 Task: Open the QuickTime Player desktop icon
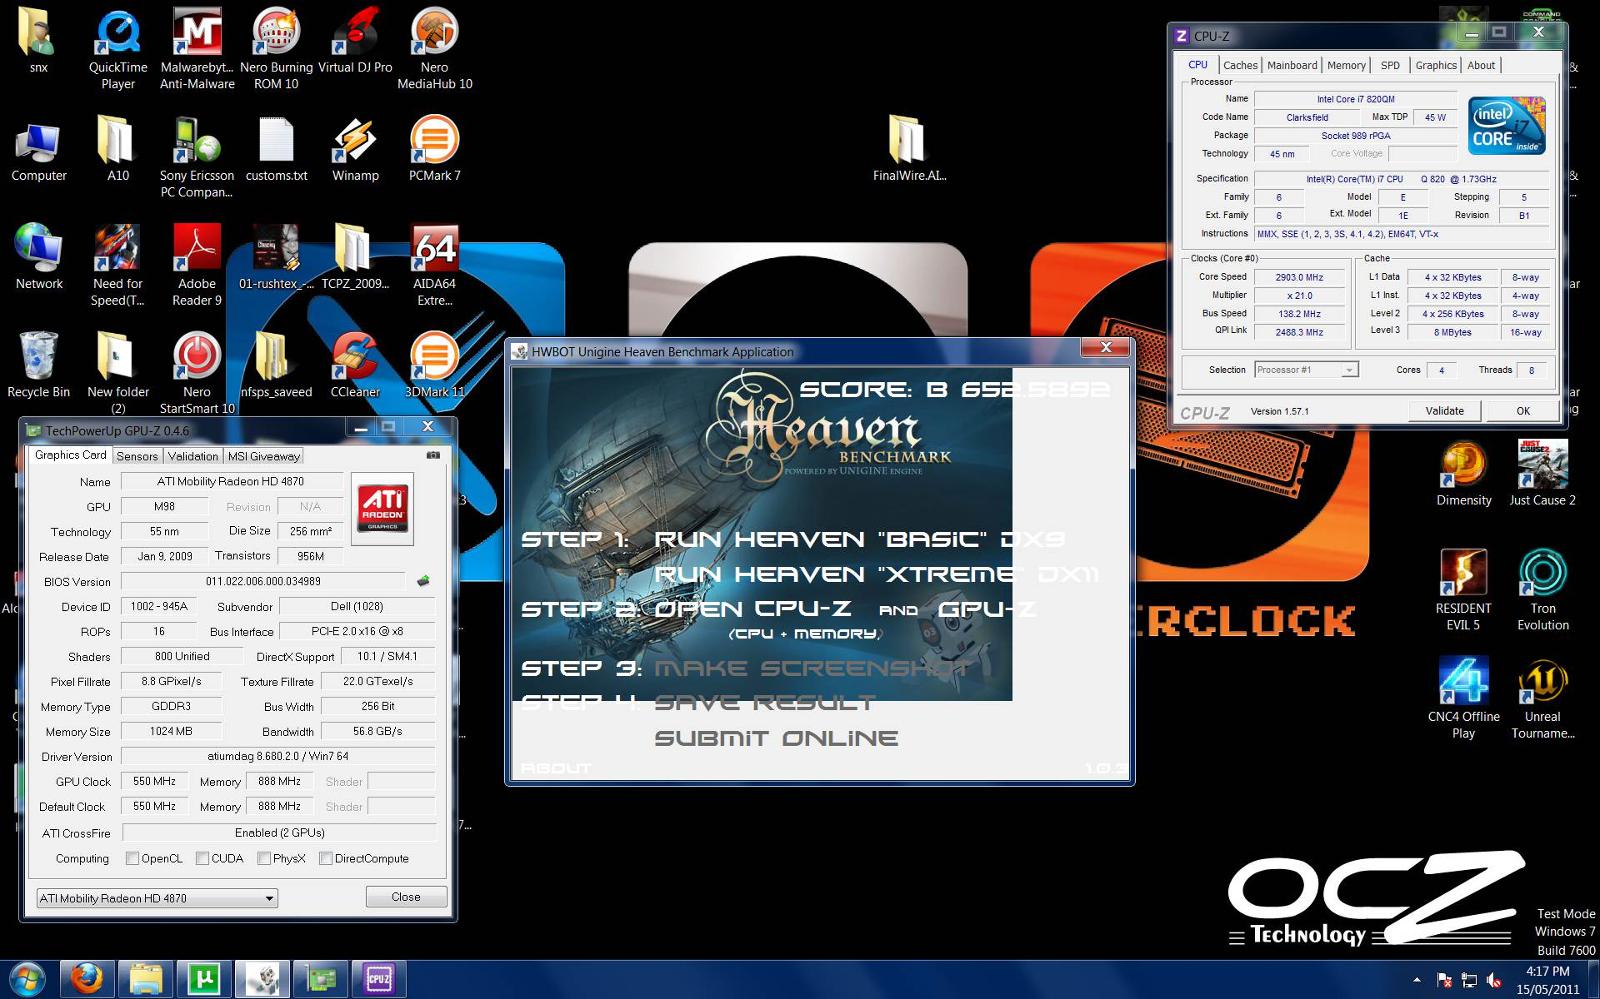click(x=118, y=48)
